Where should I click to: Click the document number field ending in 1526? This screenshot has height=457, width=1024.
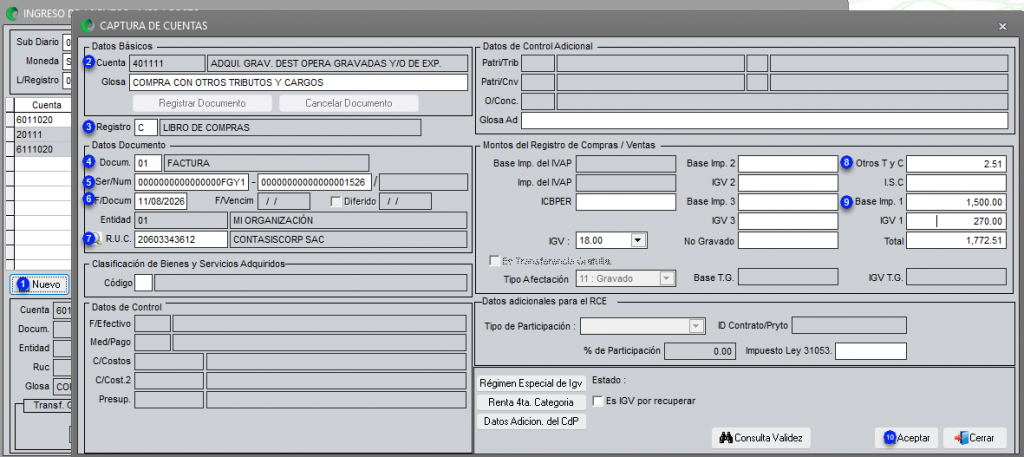tap(315, 181)
